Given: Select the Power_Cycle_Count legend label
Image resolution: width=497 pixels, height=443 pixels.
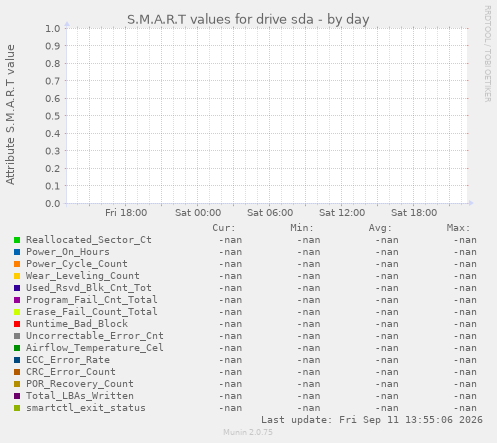Looking at the screenshot, I should point(77,264).
